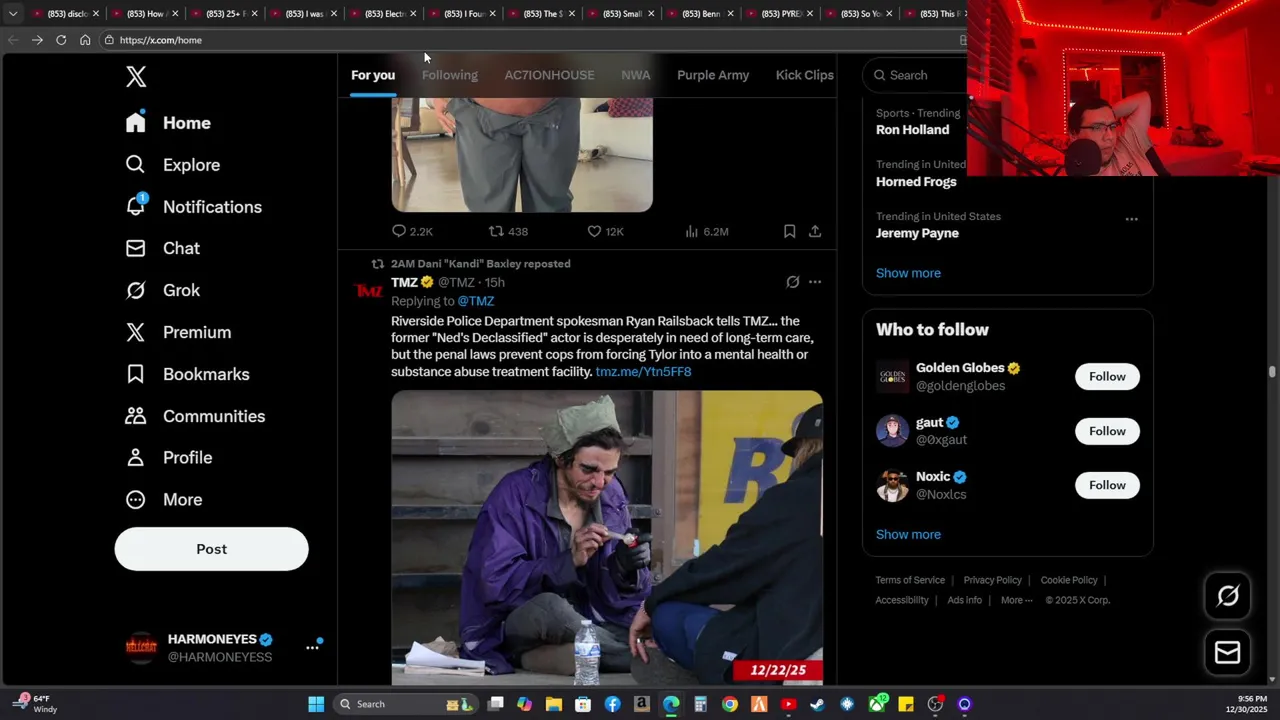Open Privacy Policy link
The height and width of the screenshot is (720, 1280).
click(x=992, y=580)
